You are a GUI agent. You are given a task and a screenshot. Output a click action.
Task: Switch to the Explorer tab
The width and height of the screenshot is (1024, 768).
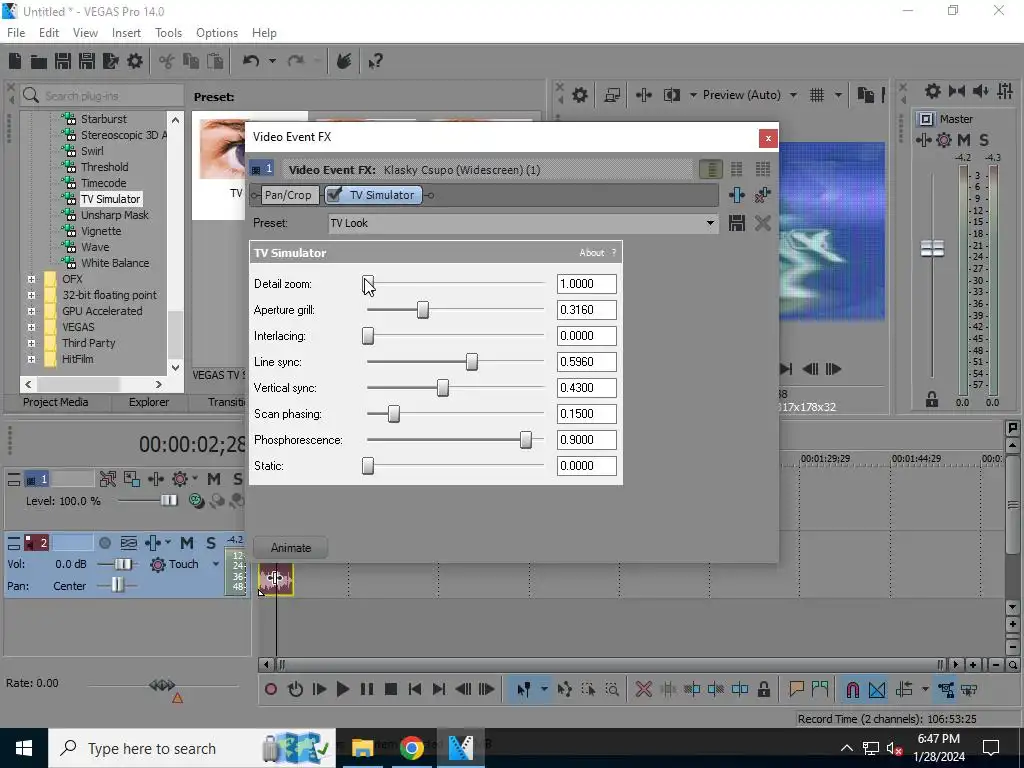coord(149,402)
